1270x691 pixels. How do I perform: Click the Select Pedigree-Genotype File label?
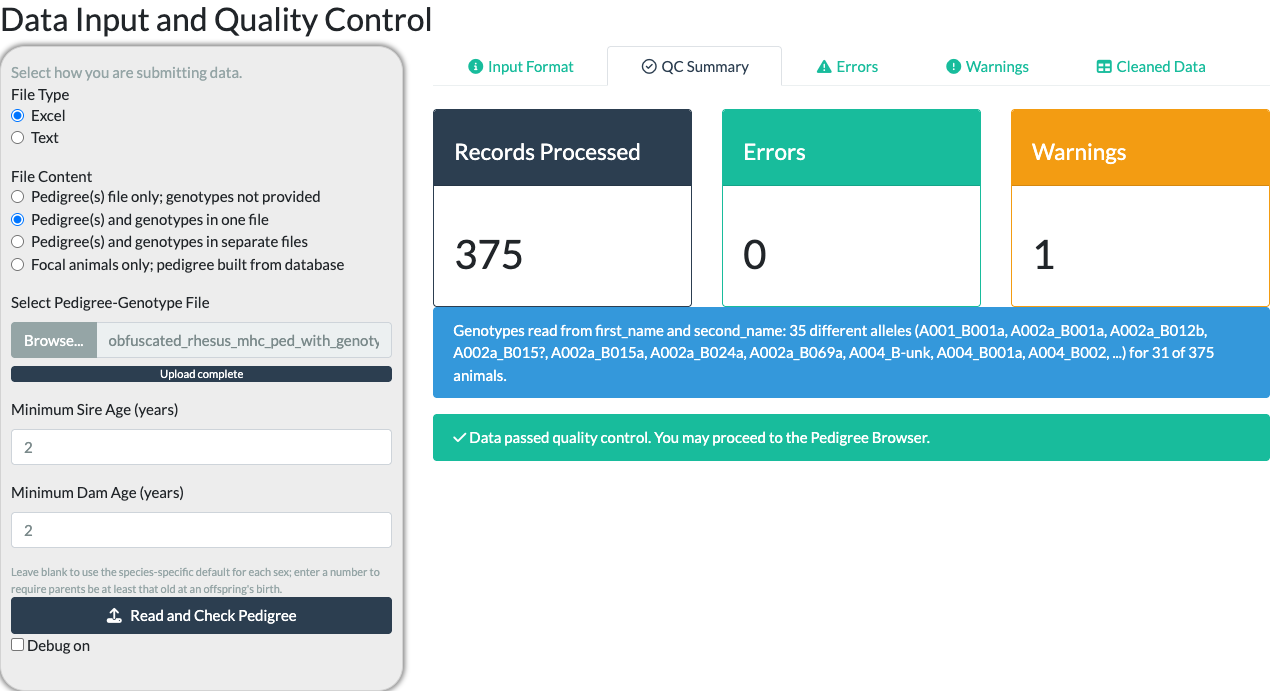(110, 303)
